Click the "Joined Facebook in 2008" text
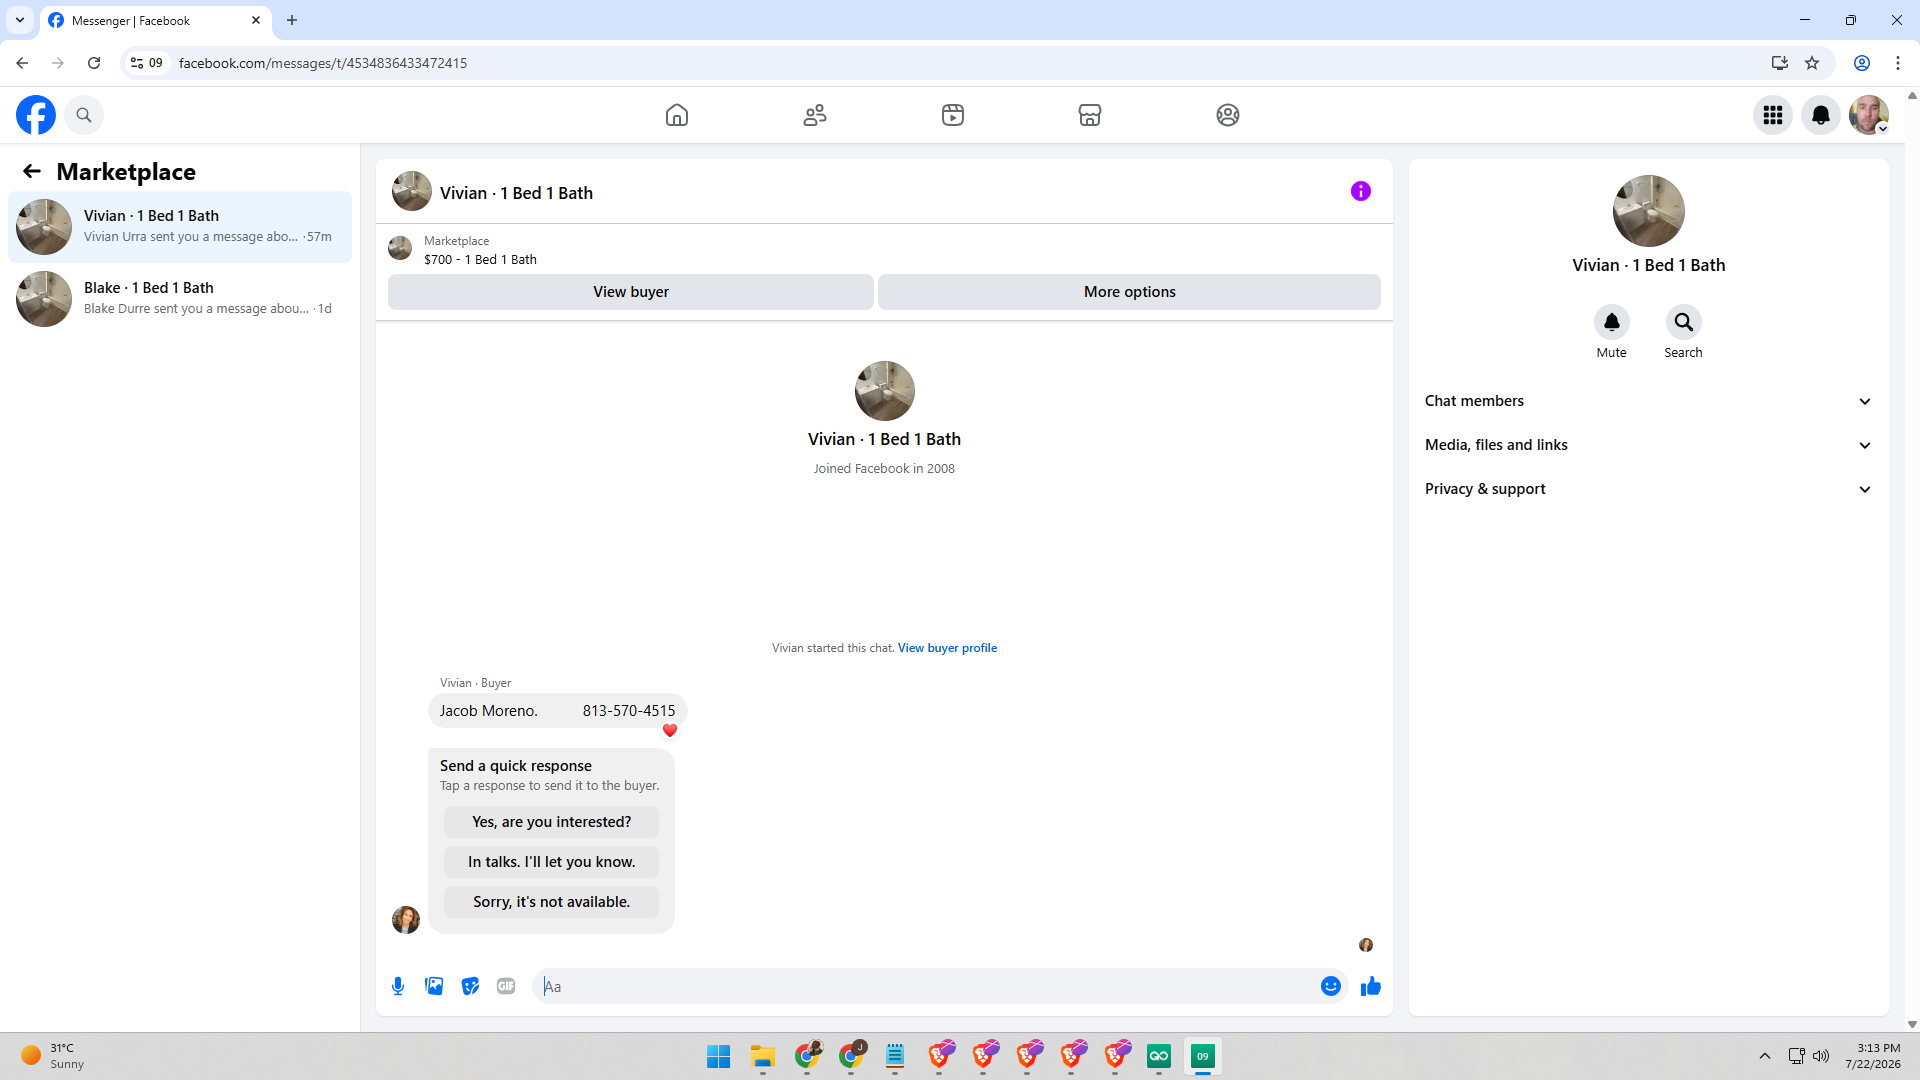1920x1080 pixels. click(x=884, y=468)
